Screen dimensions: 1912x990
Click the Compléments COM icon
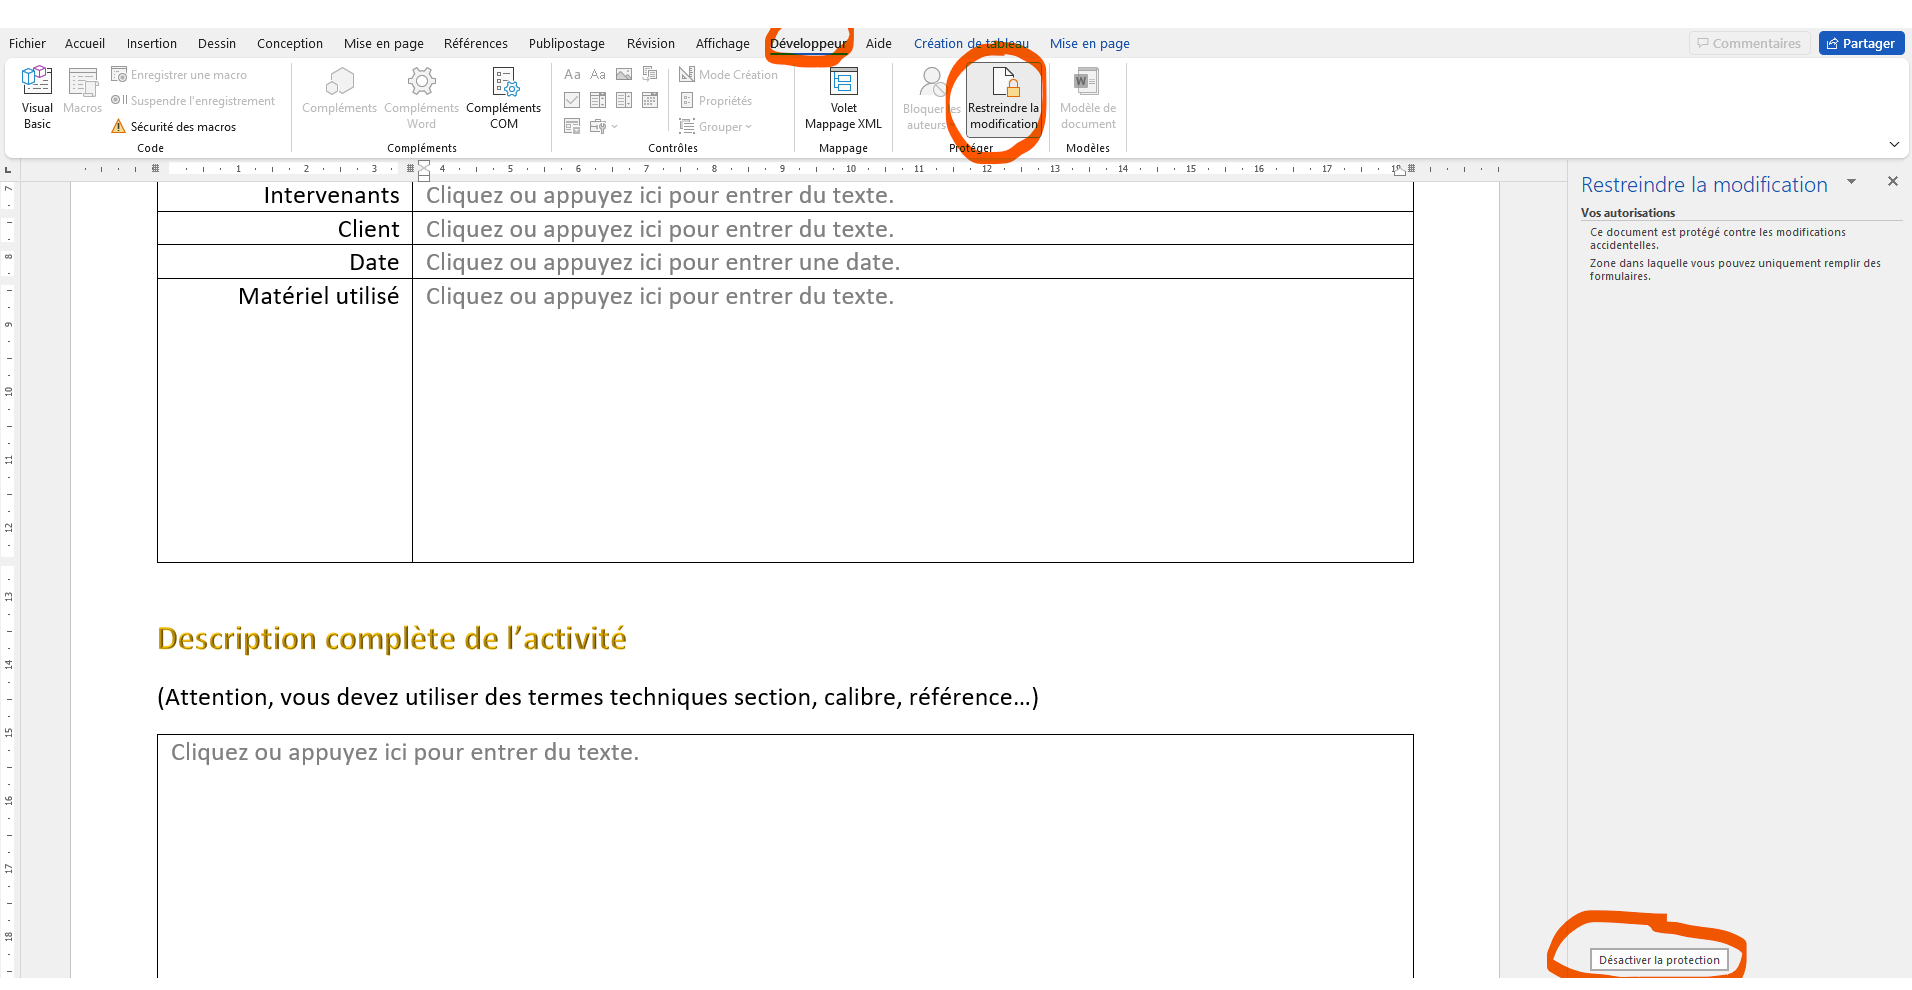click(x=504, y=97)
